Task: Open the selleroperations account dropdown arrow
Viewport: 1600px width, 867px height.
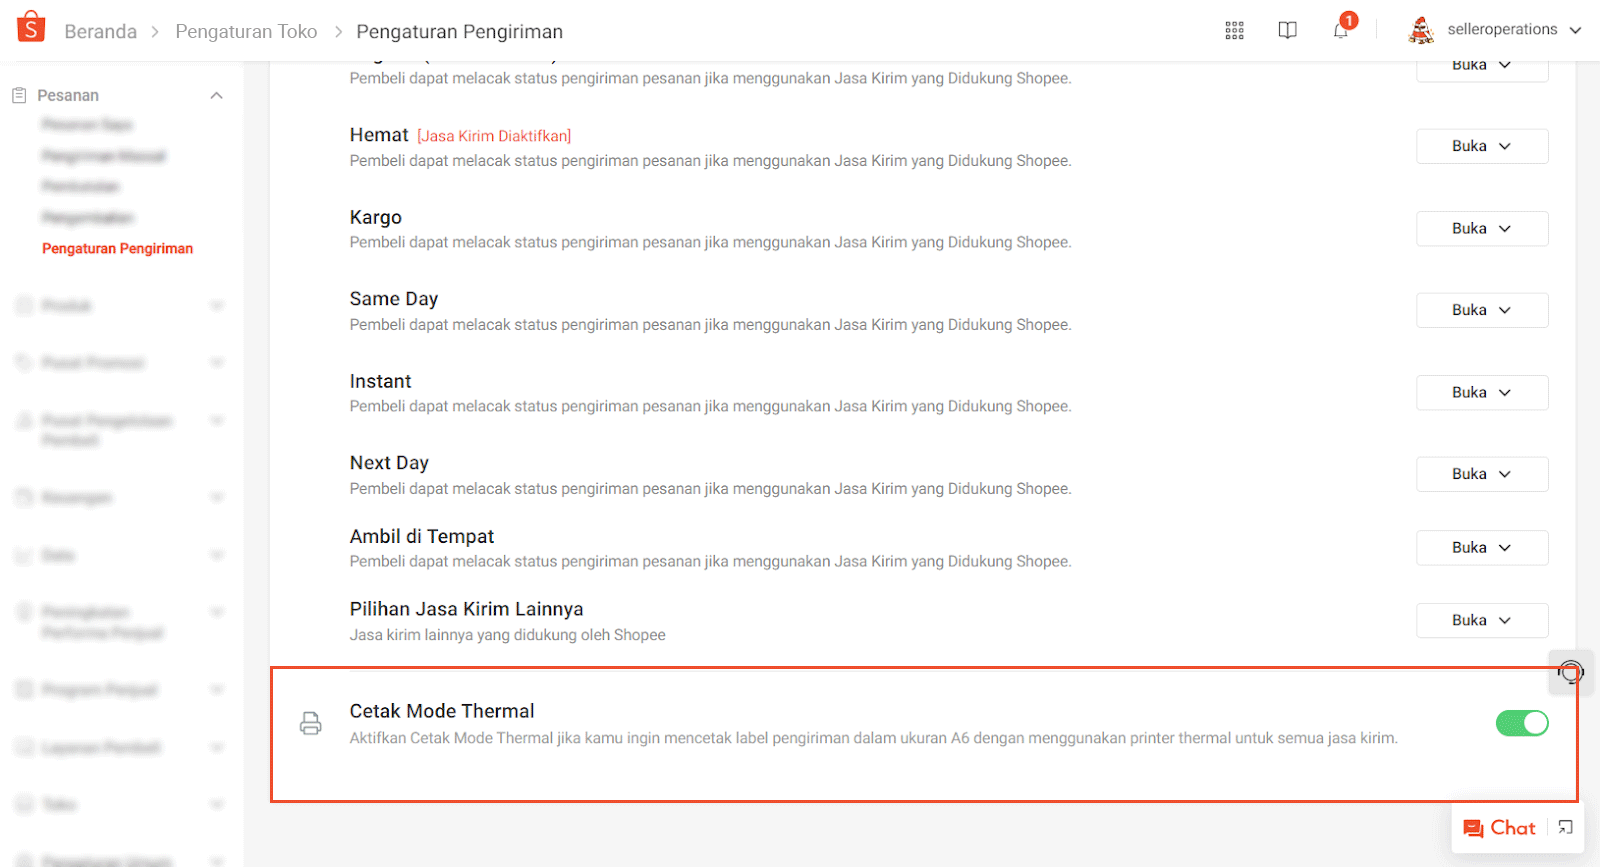Action: [x=1576, y=30]
